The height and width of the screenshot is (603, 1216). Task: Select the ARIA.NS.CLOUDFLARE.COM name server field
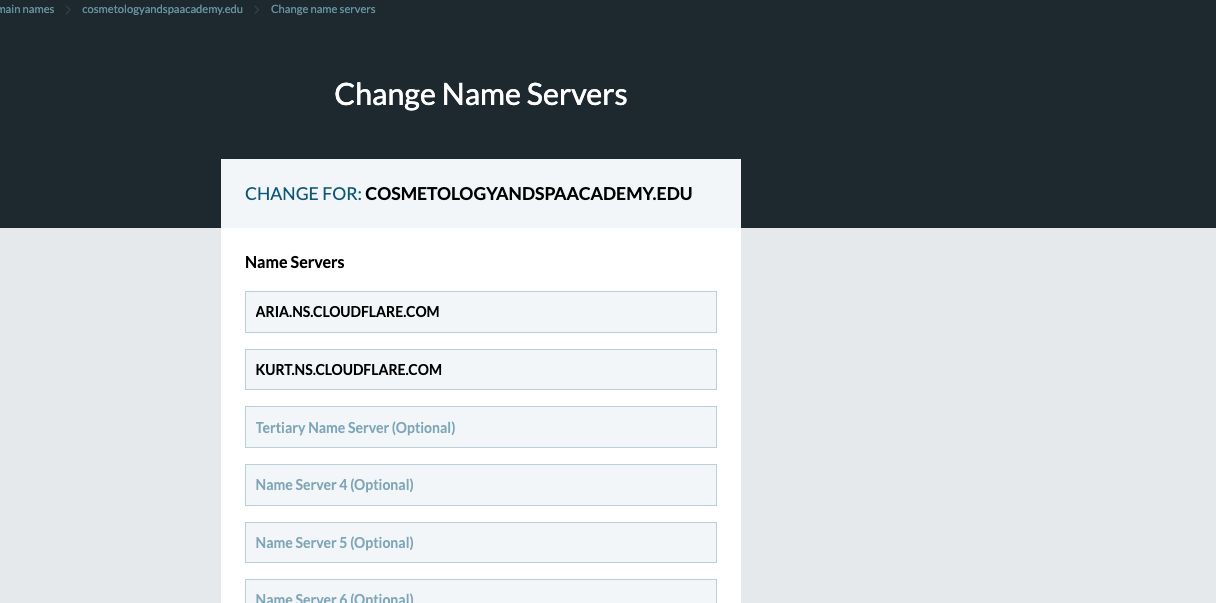[x=481, y=312]
